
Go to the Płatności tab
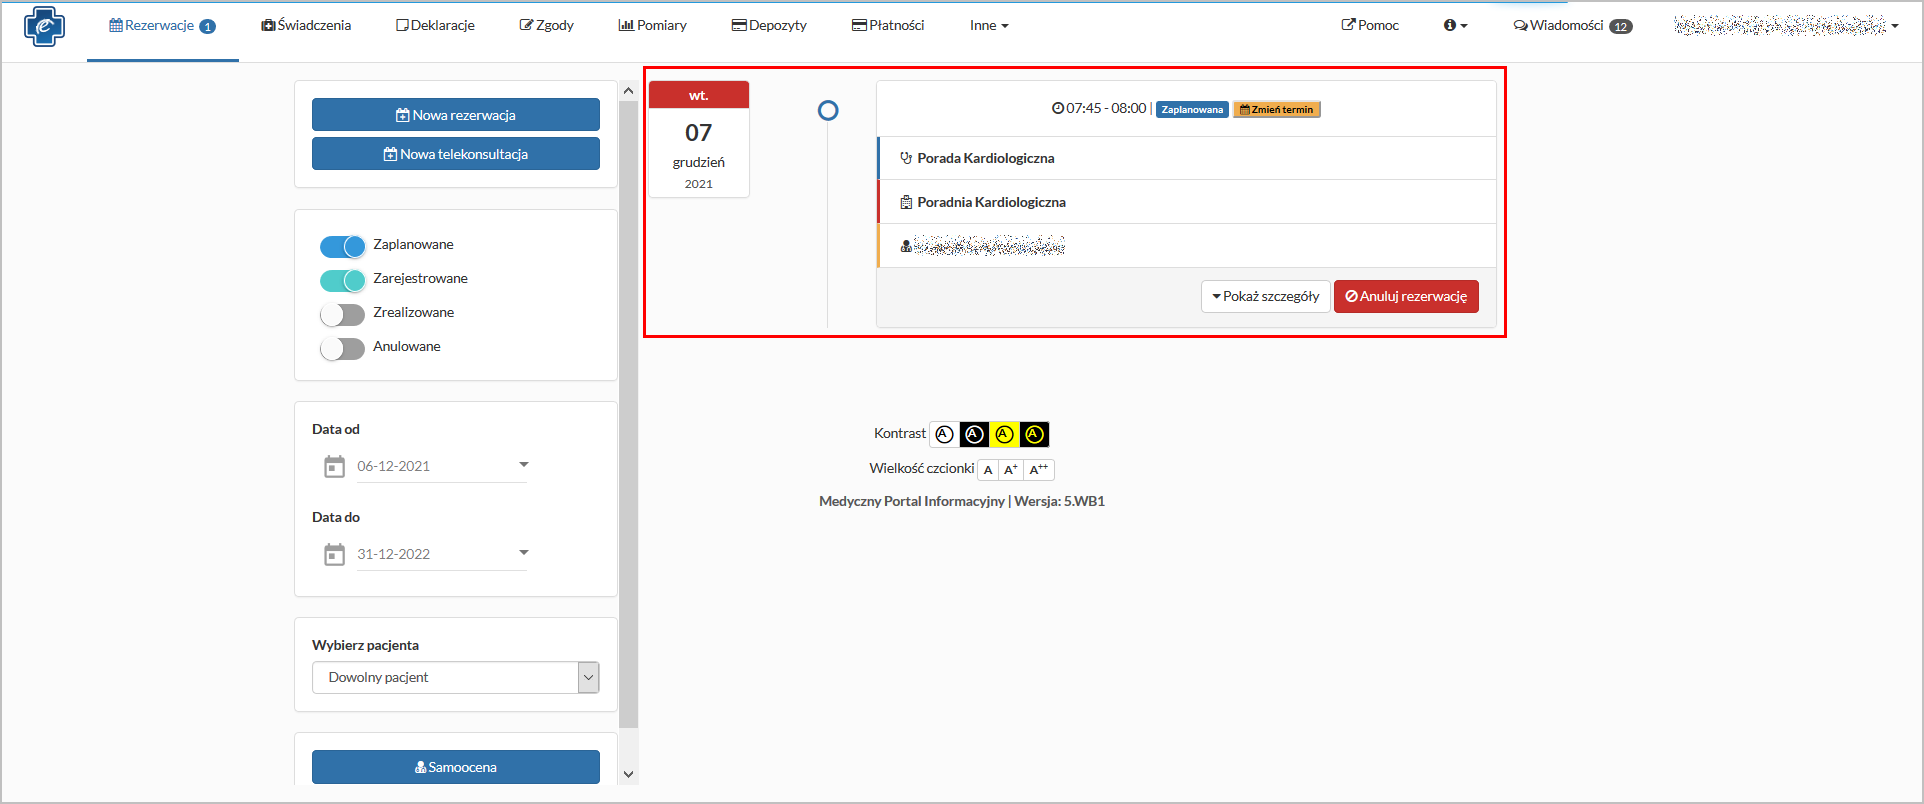click(x=887, y=25)
